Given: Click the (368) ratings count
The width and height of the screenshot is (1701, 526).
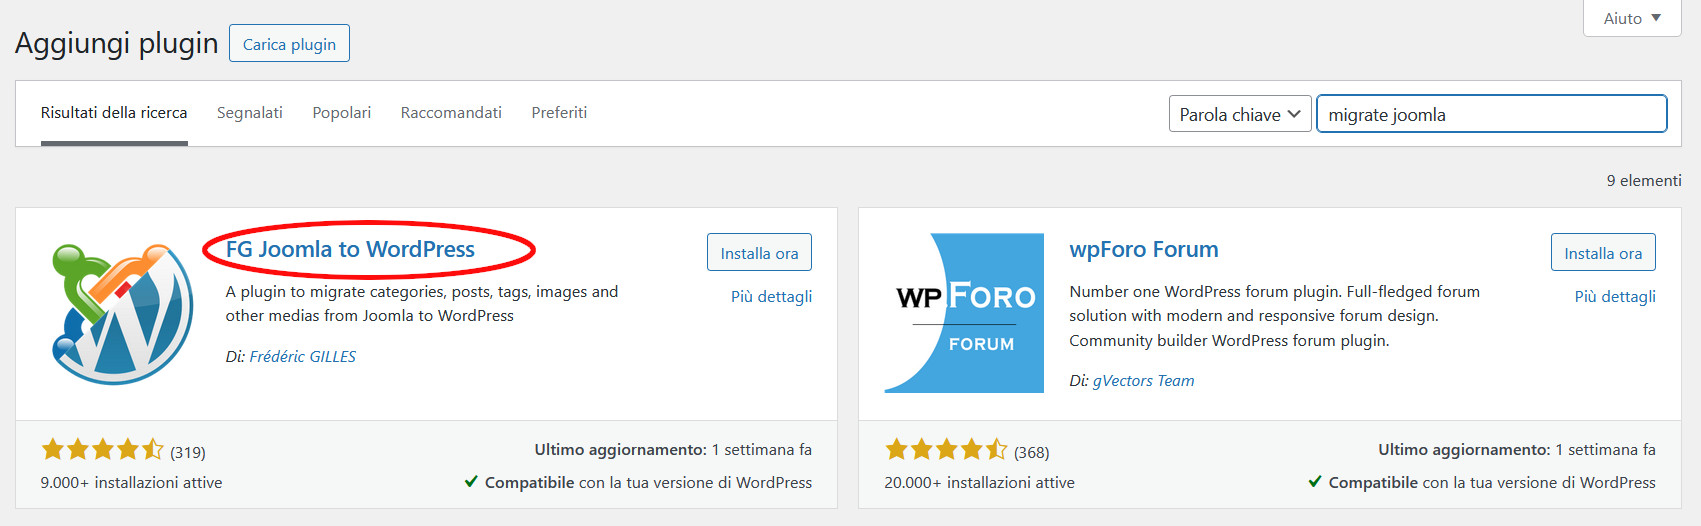Looking at the screenshot, I should [1032, 452].
